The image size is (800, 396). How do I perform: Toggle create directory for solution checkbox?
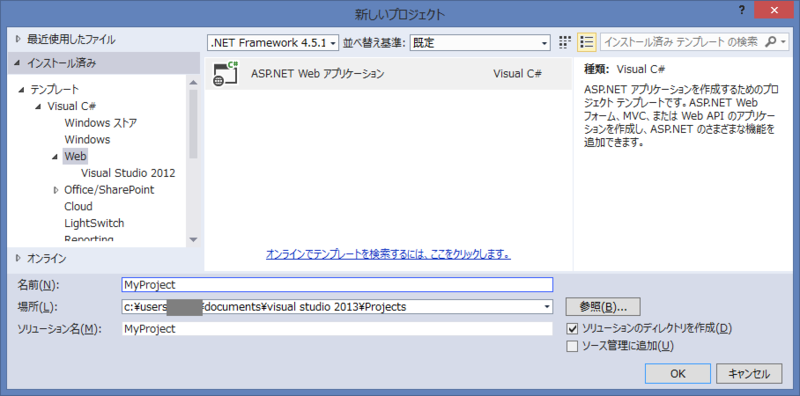tap(572, 328)
